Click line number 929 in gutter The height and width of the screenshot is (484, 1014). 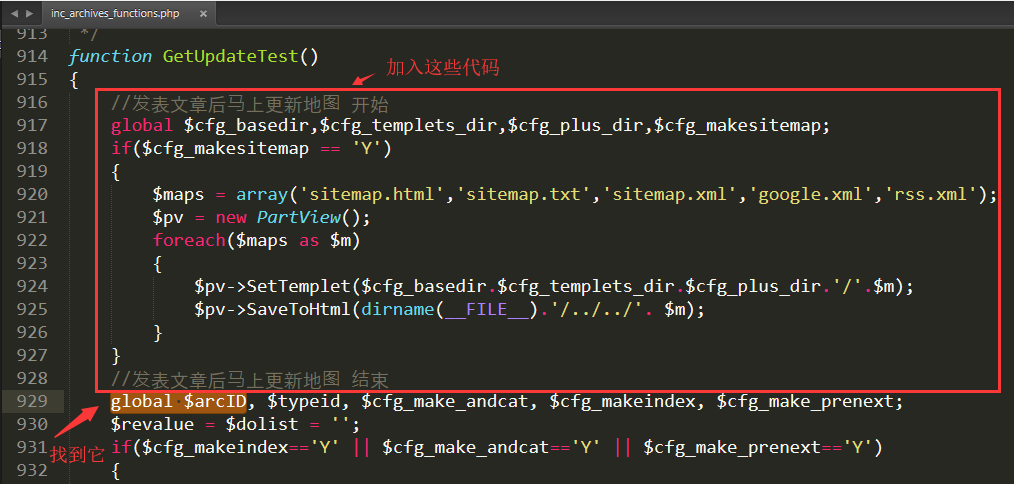coord(32,402)
